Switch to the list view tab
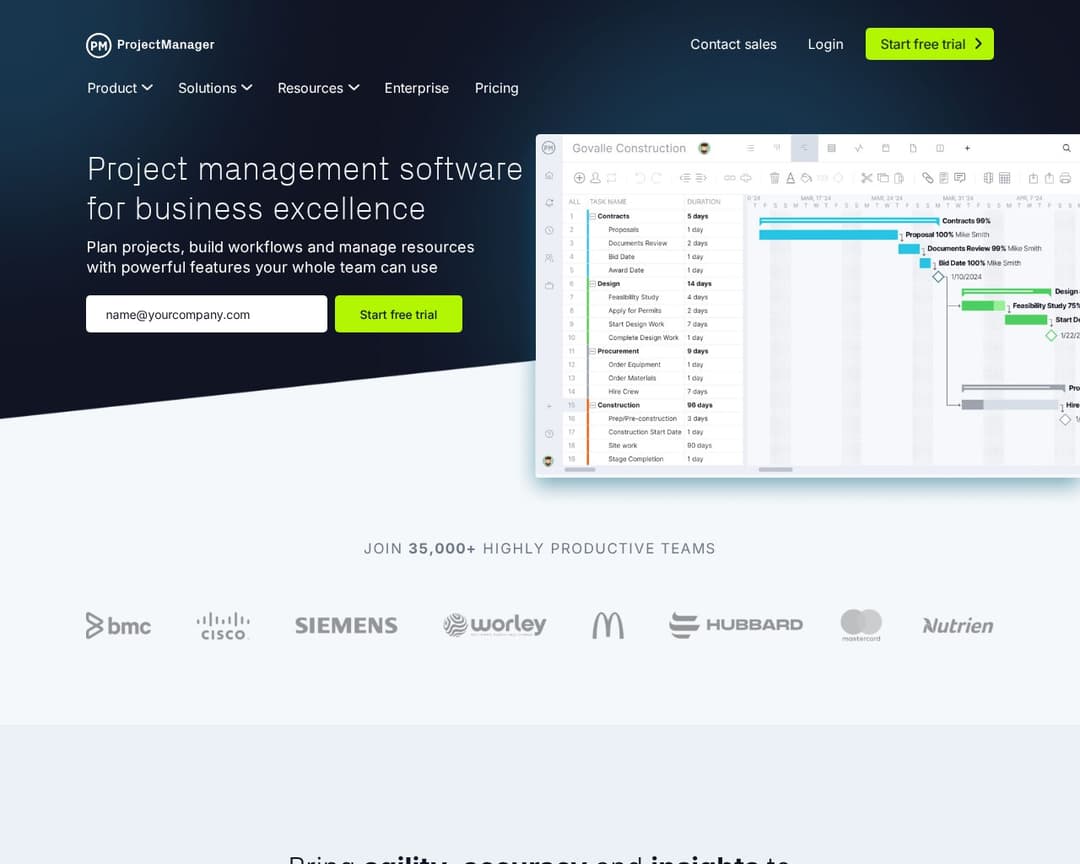The height and width of the screenshot is (864, 1080). click(751, 148)
